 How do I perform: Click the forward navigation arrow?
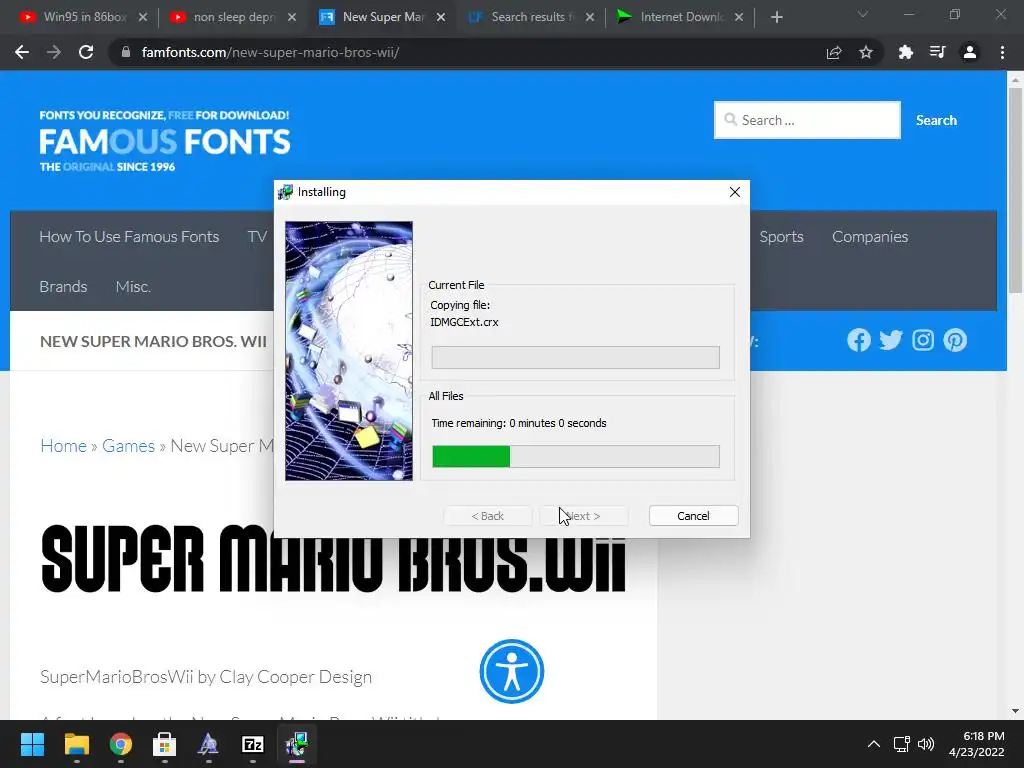coord(54,52)
